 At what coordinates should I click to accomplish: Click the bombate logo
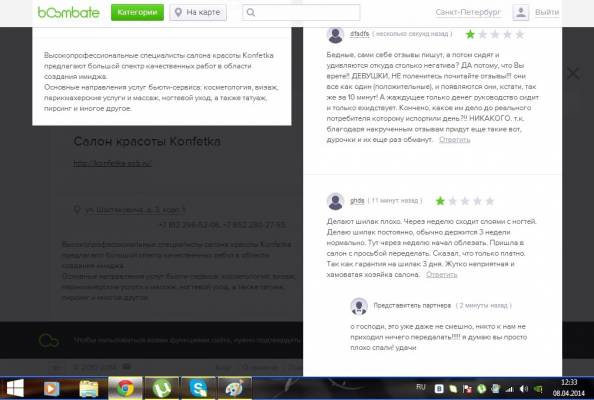[69, 12]
